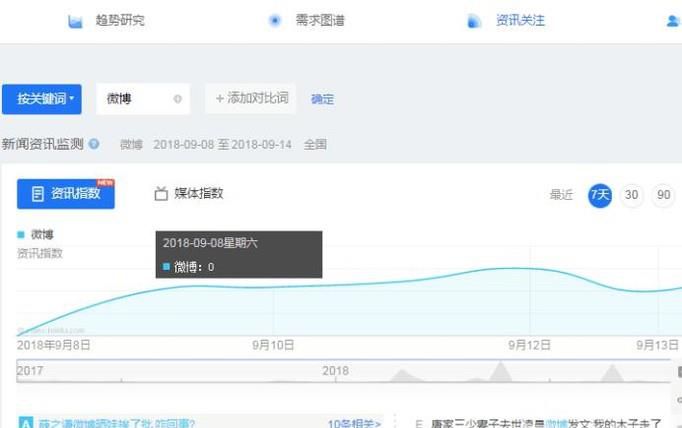The height and width of the screenshot is (428, 682).
Task: Open the 需求图谱 demand map tab
Action: (320, 20)
